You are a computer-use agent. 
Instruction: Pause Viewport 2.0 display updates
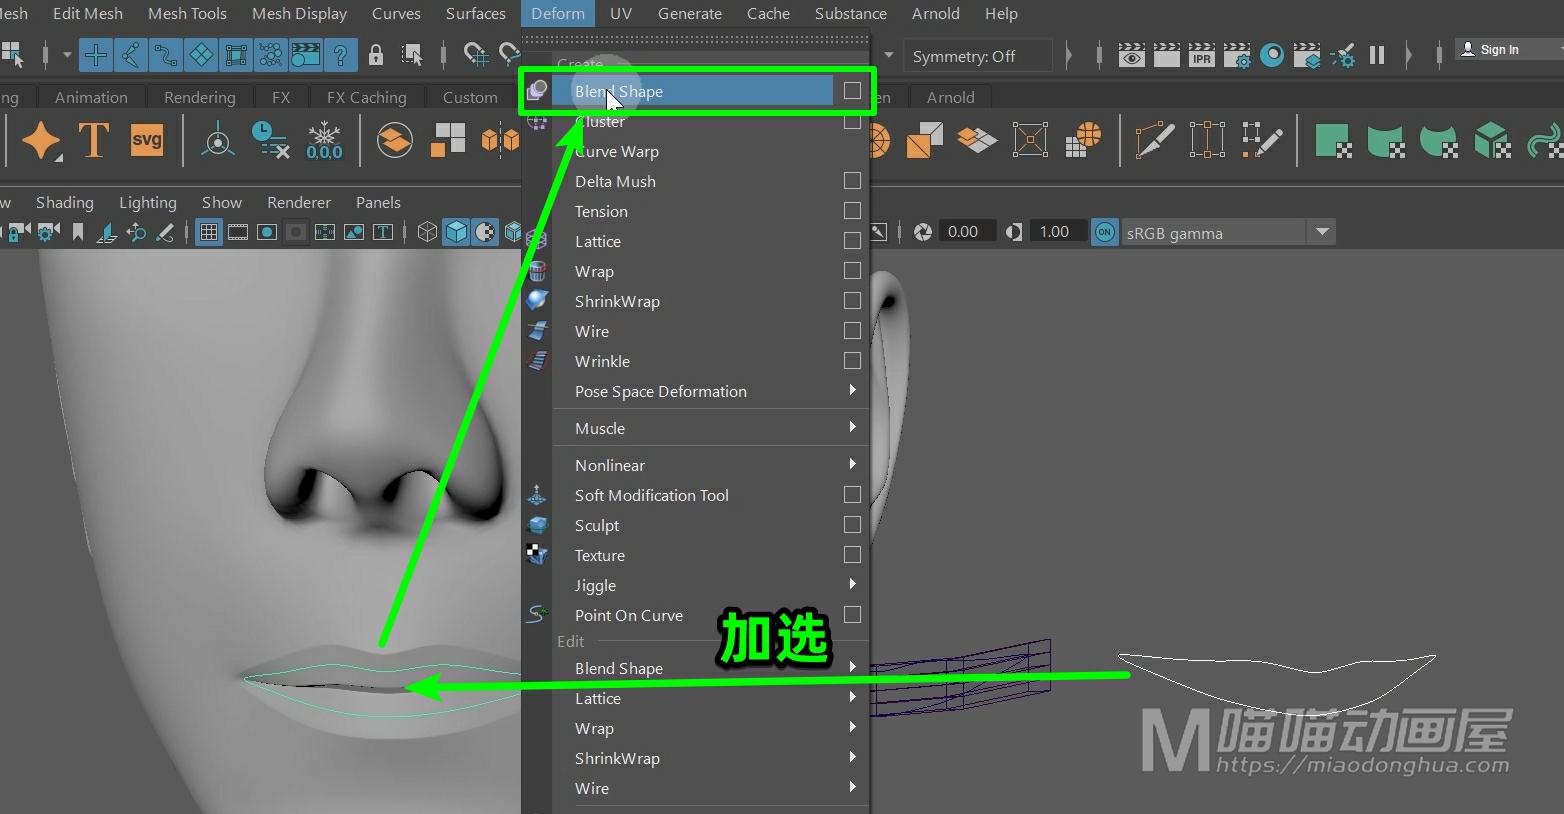pyautogui.click(x=1377, y=55)
